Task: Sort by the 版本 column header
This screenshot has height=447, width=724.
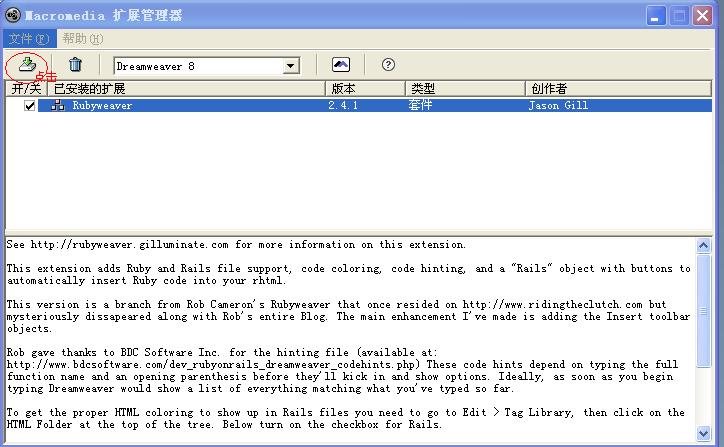Action: click(365, 89)
